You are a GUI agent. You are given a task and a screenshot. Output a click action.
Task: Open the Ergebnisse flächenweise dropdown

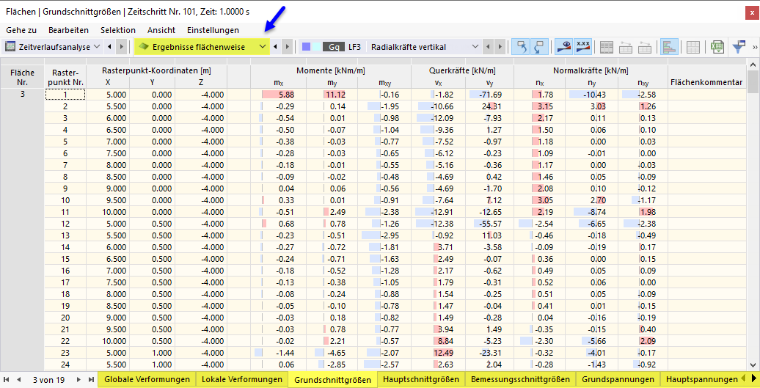(x=263, y=47)
